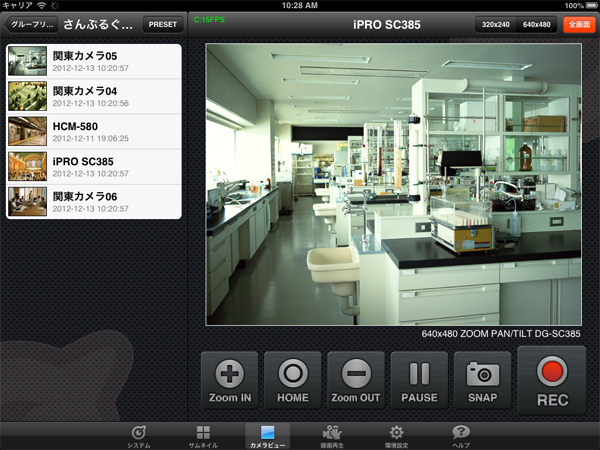
Task: Select 関東カメラ05 from camera list
Action: coord(94,61)
